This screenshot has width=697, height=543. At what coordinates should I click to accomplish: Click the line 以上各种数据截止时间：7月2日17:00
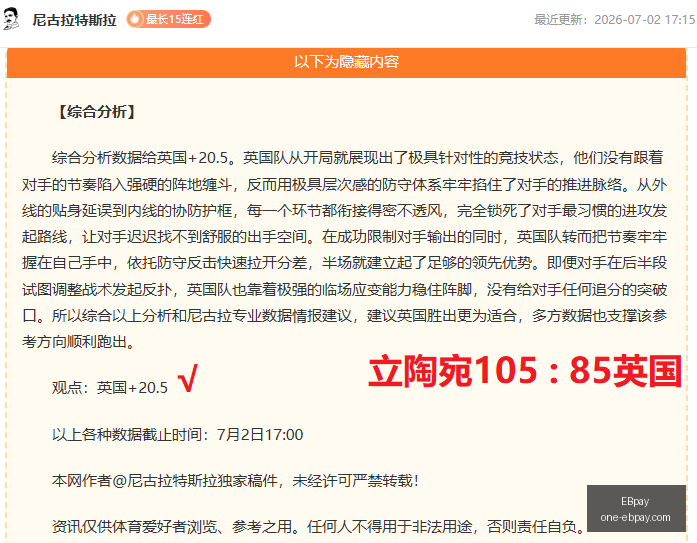(x=177, y=434)
